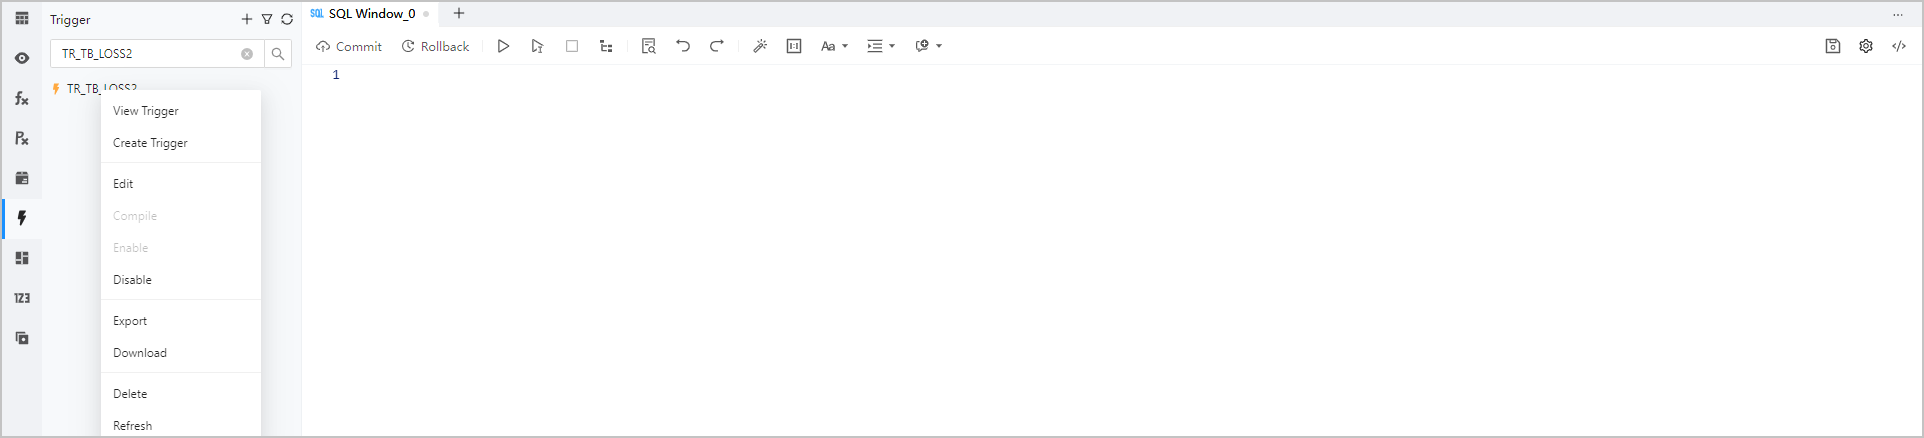
Task: Click the Stop execution square icon
Action: point(572,46)
